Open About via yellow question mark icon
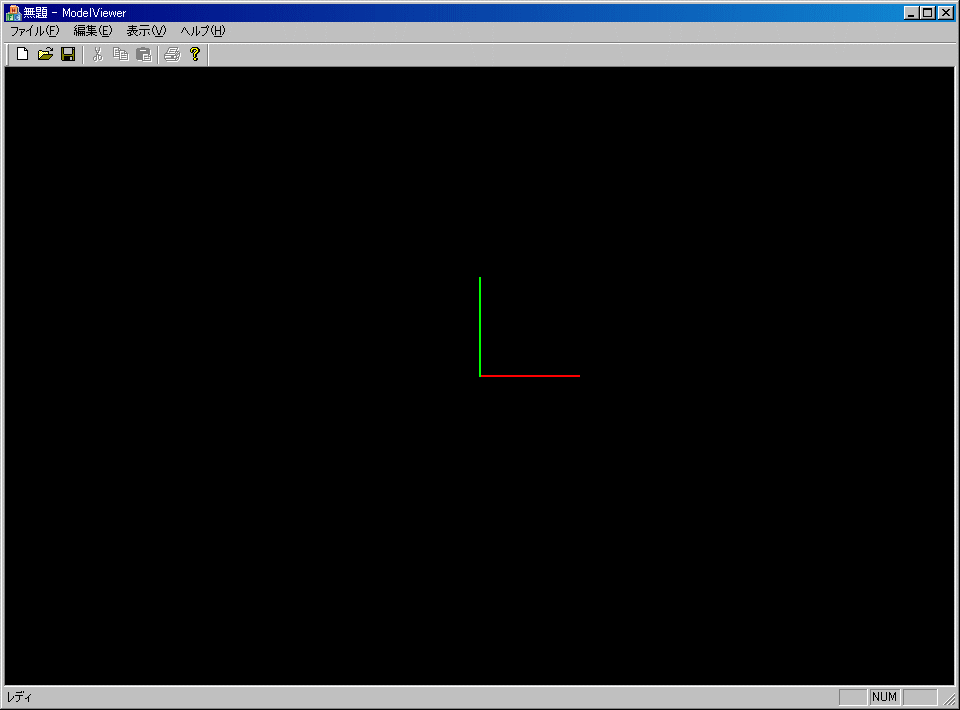960x710 pixels. pos(195,54)
